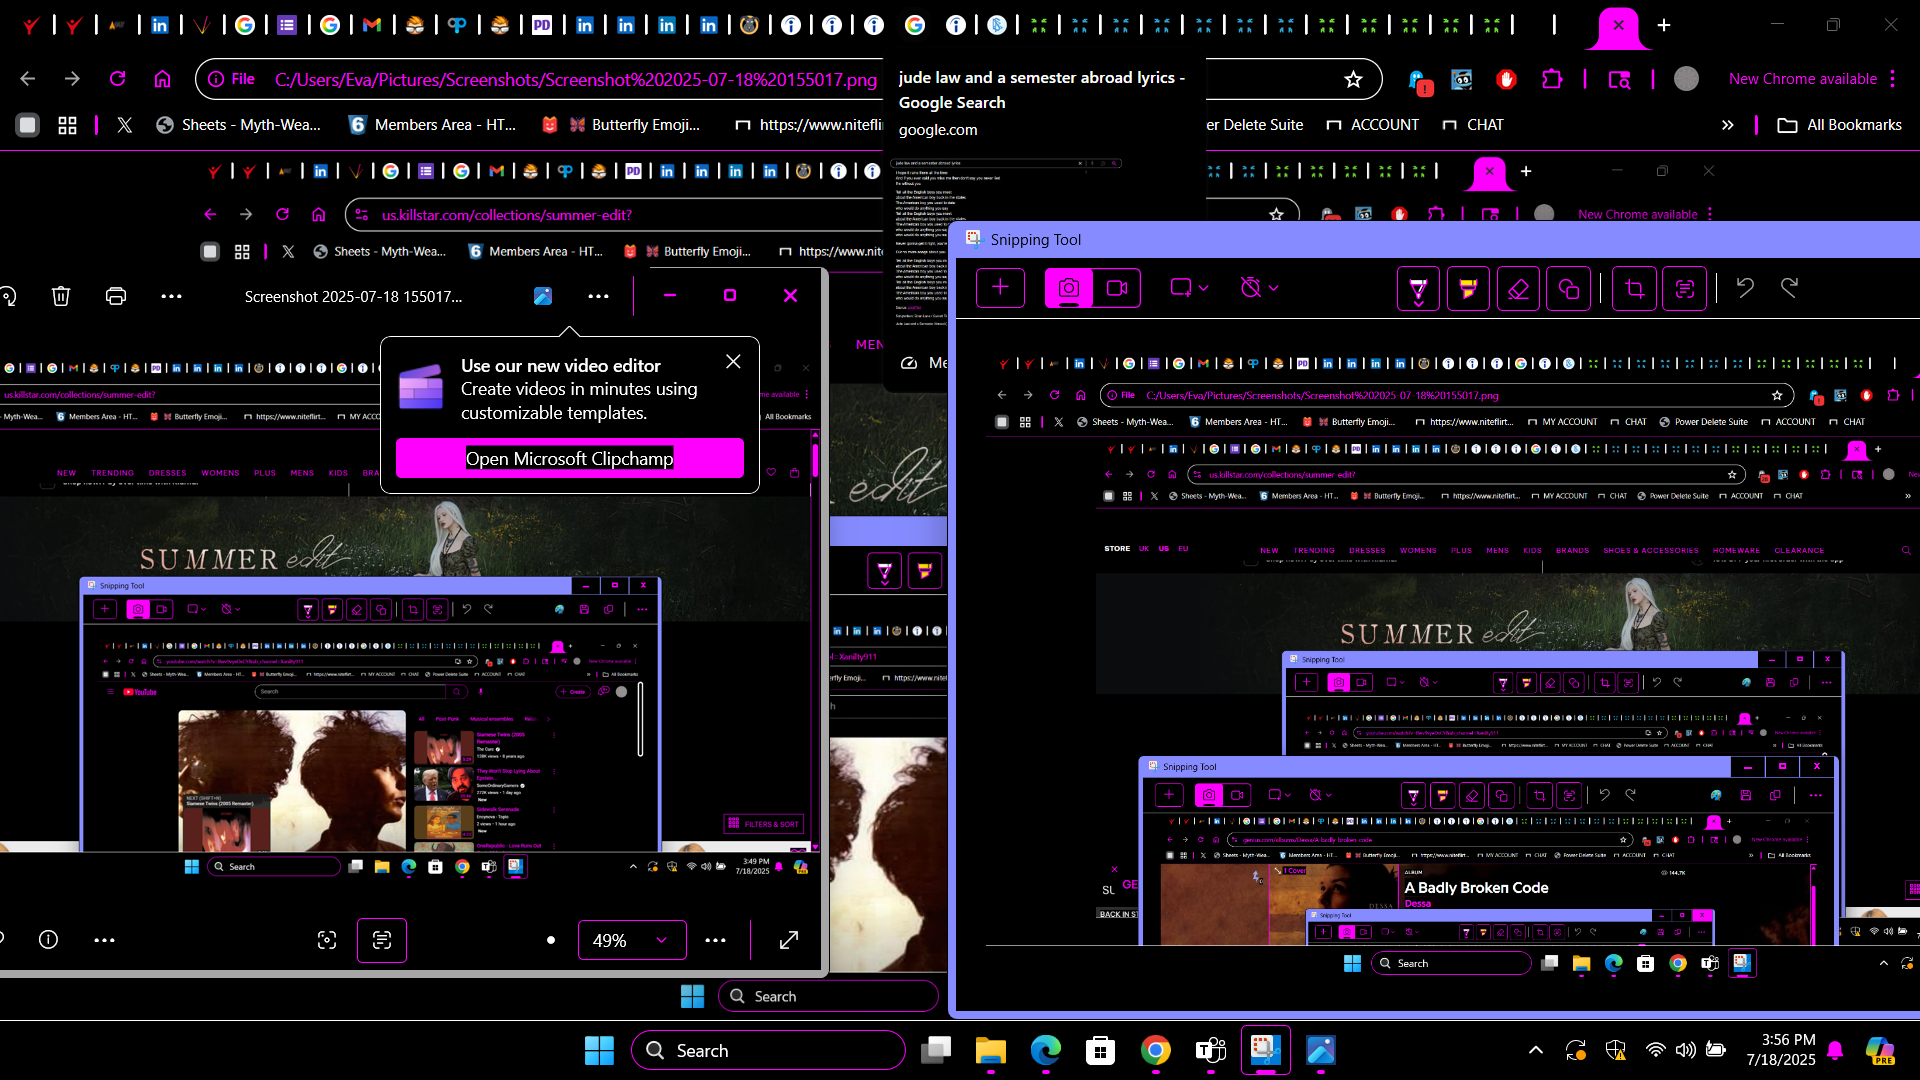Show file info in Photos bottom bar
Screen dimensions: 1920x1080
point(48,940)
